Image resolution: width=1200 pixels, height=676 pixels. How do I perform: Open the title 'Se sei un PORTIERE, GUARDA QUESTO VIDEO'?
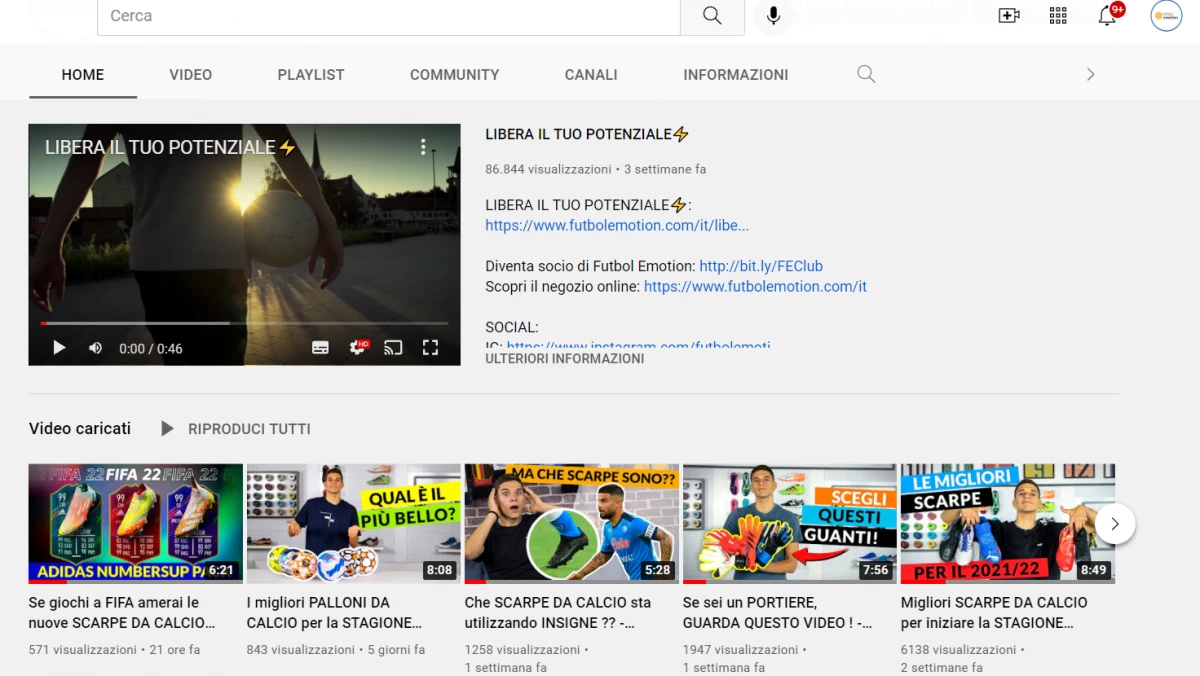(x=778, y=612)
